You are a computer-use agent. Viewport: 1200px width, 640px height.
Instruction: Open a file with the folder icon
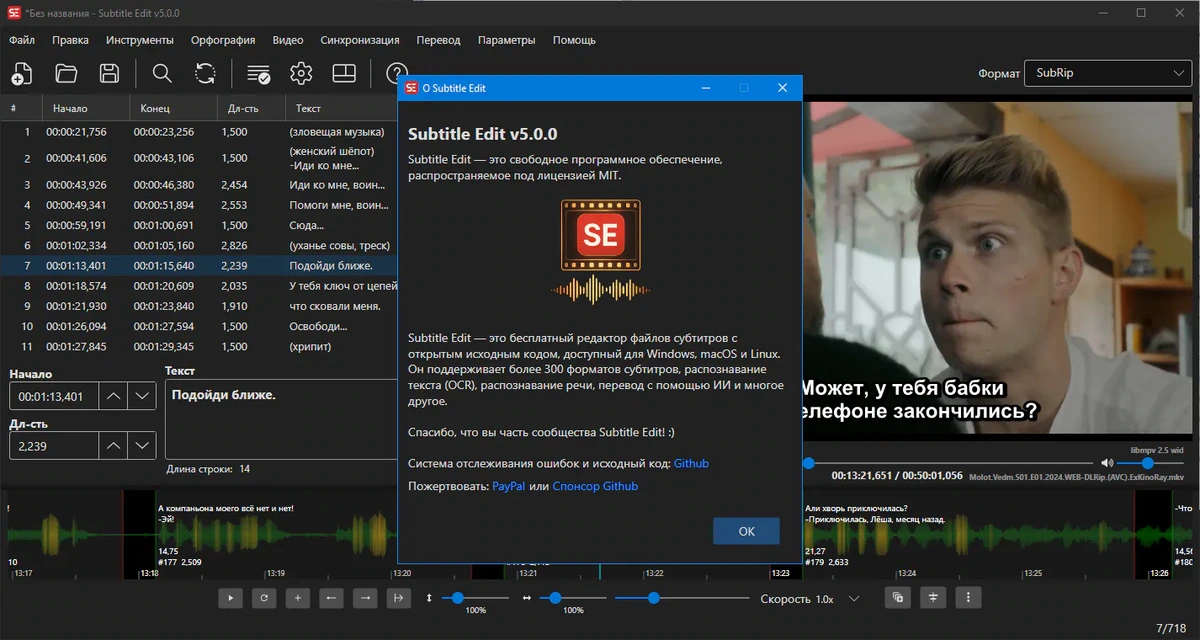tap(66, 73)
